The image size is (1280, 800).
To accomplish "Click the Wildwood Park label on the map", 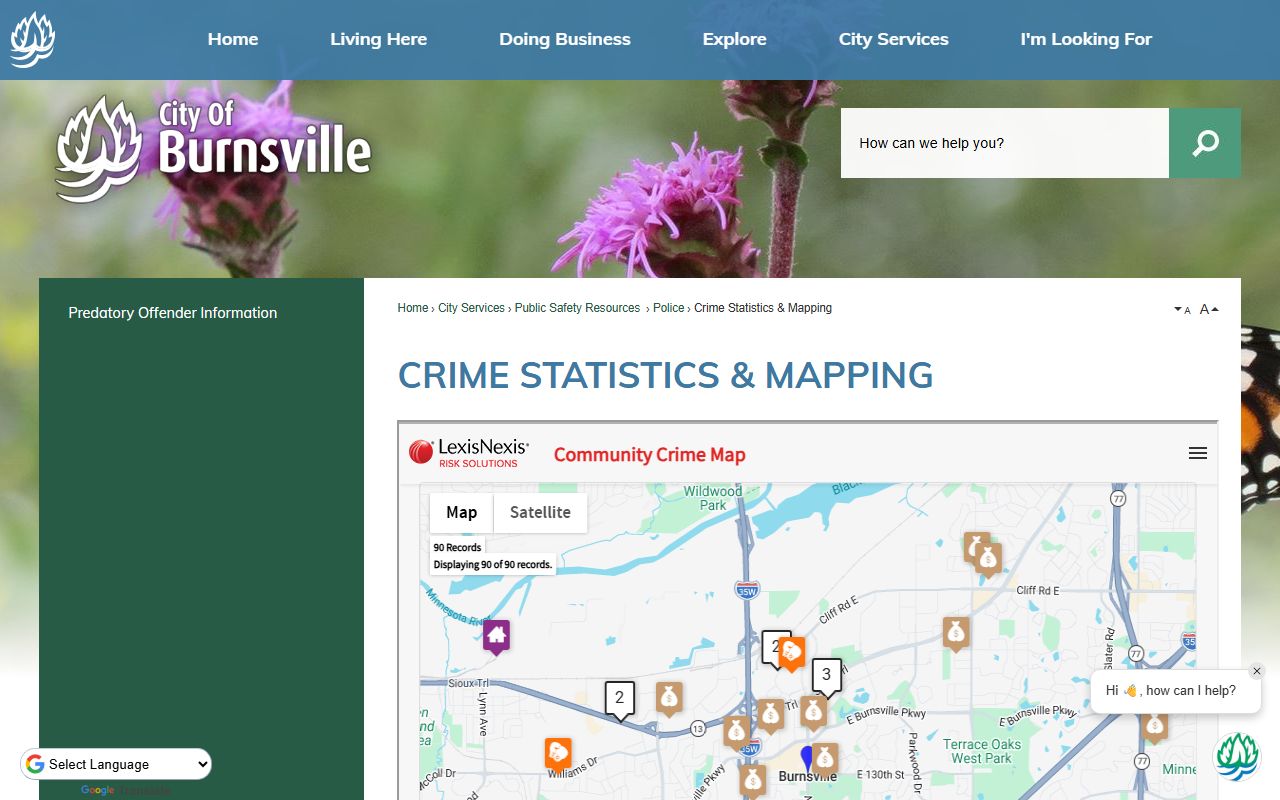I will click(x=713, y=498).
